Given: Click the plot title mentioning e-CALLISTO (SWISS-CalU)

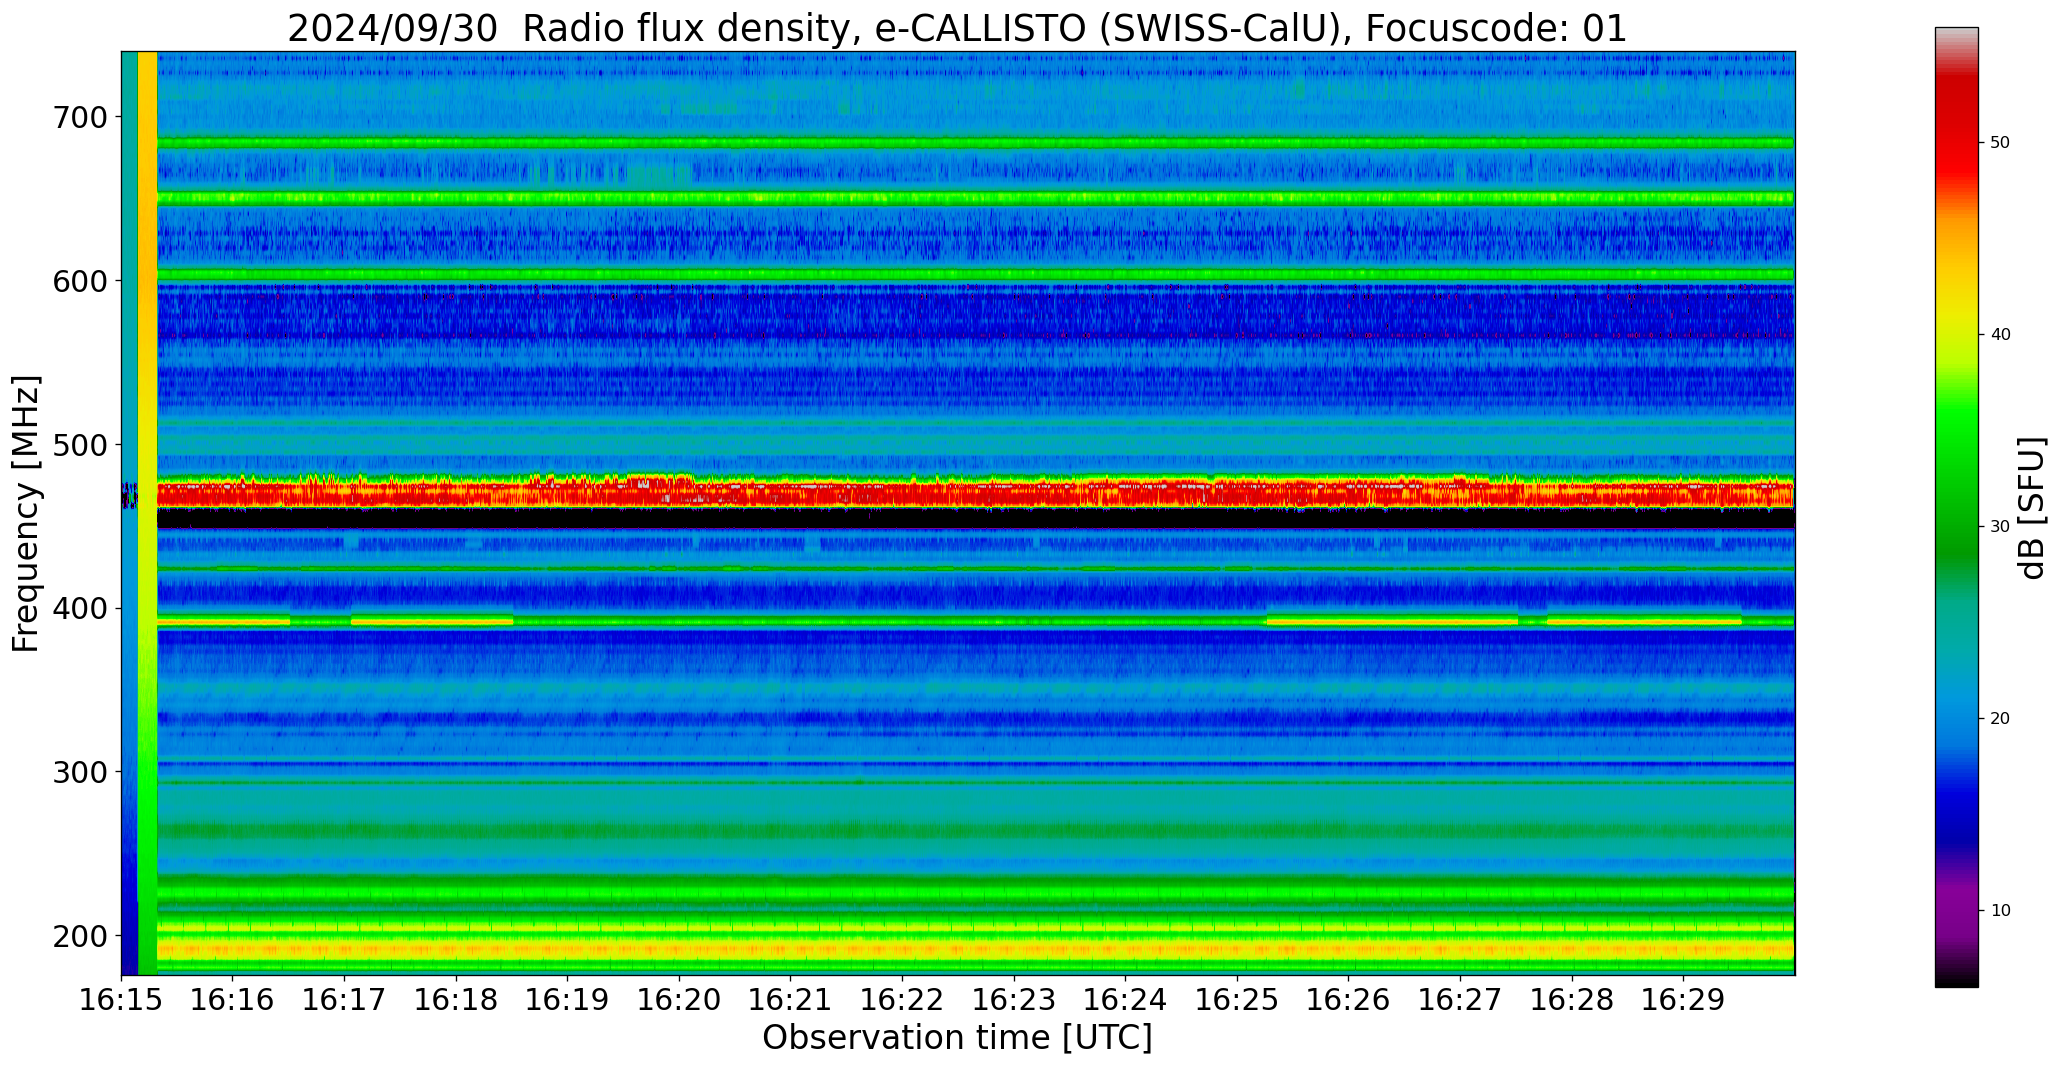Looking at the screenshot, I should pyautogui.click(x=957, y=29).
